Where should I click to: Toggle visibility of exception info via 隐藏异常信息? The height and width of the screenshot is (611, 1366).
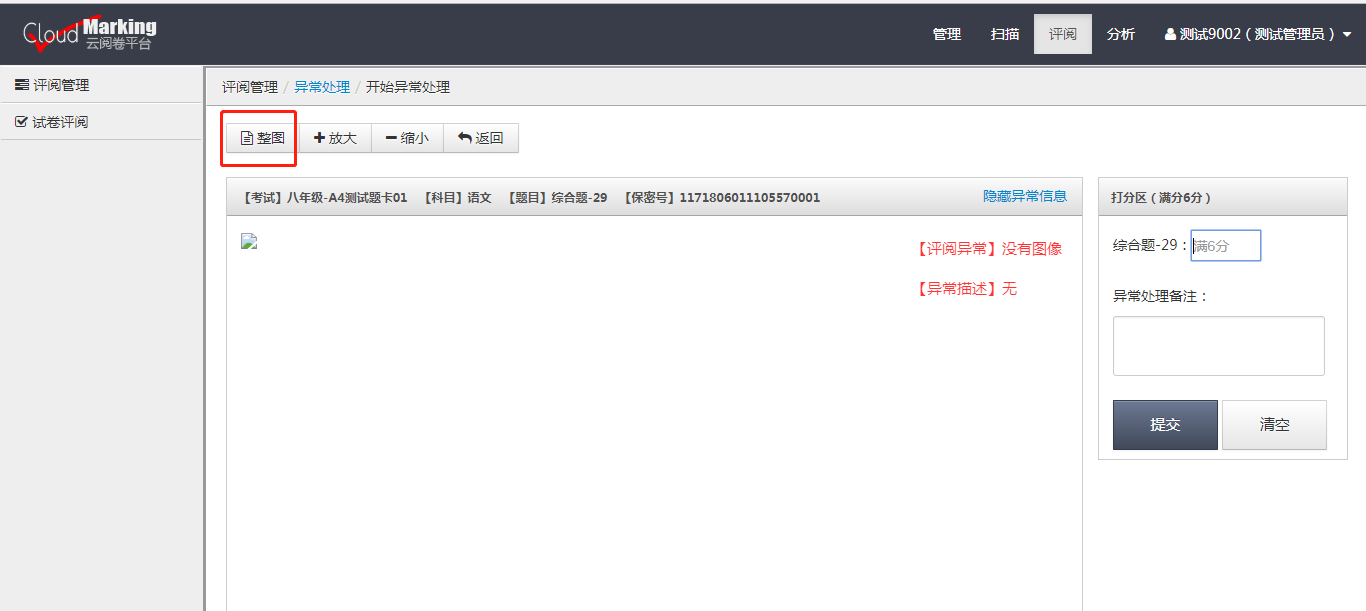pos(1025,196)
